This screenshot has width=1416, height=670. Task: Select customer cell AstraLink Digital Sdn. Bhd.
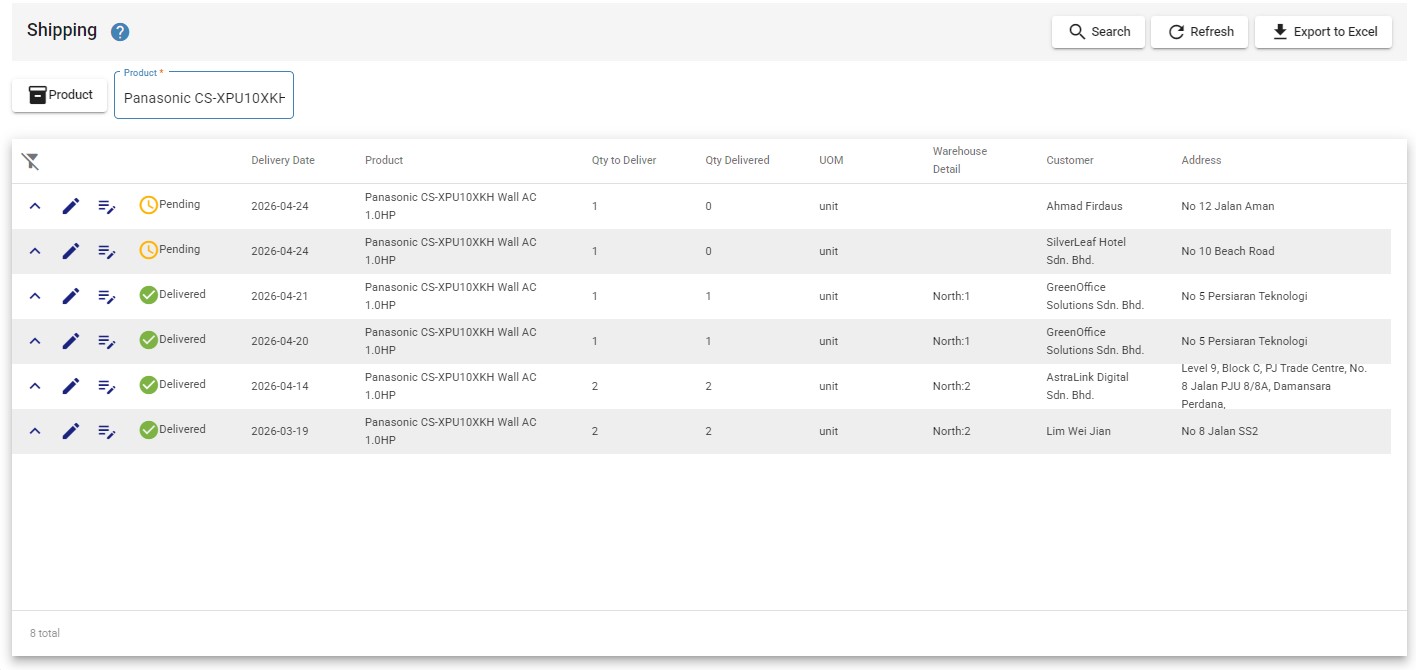coord(1088,386)
